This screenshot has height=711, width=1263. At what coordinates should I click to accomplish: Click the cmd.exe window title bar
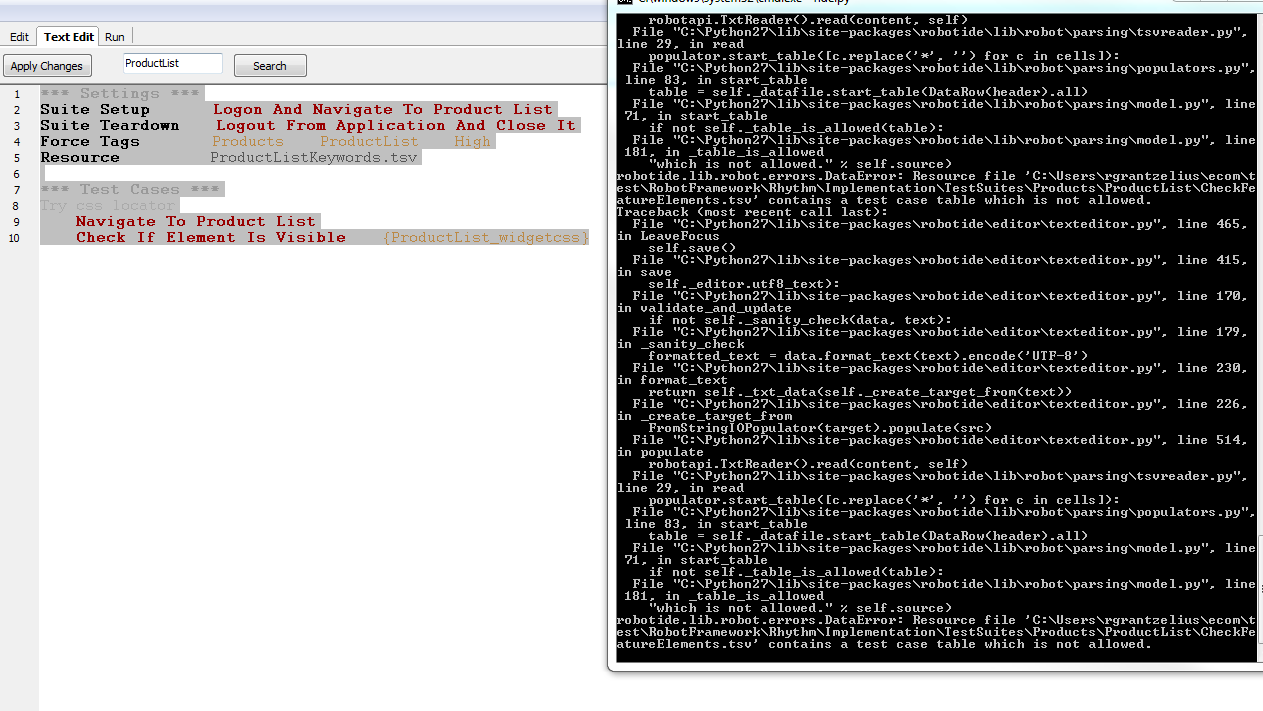900,3
